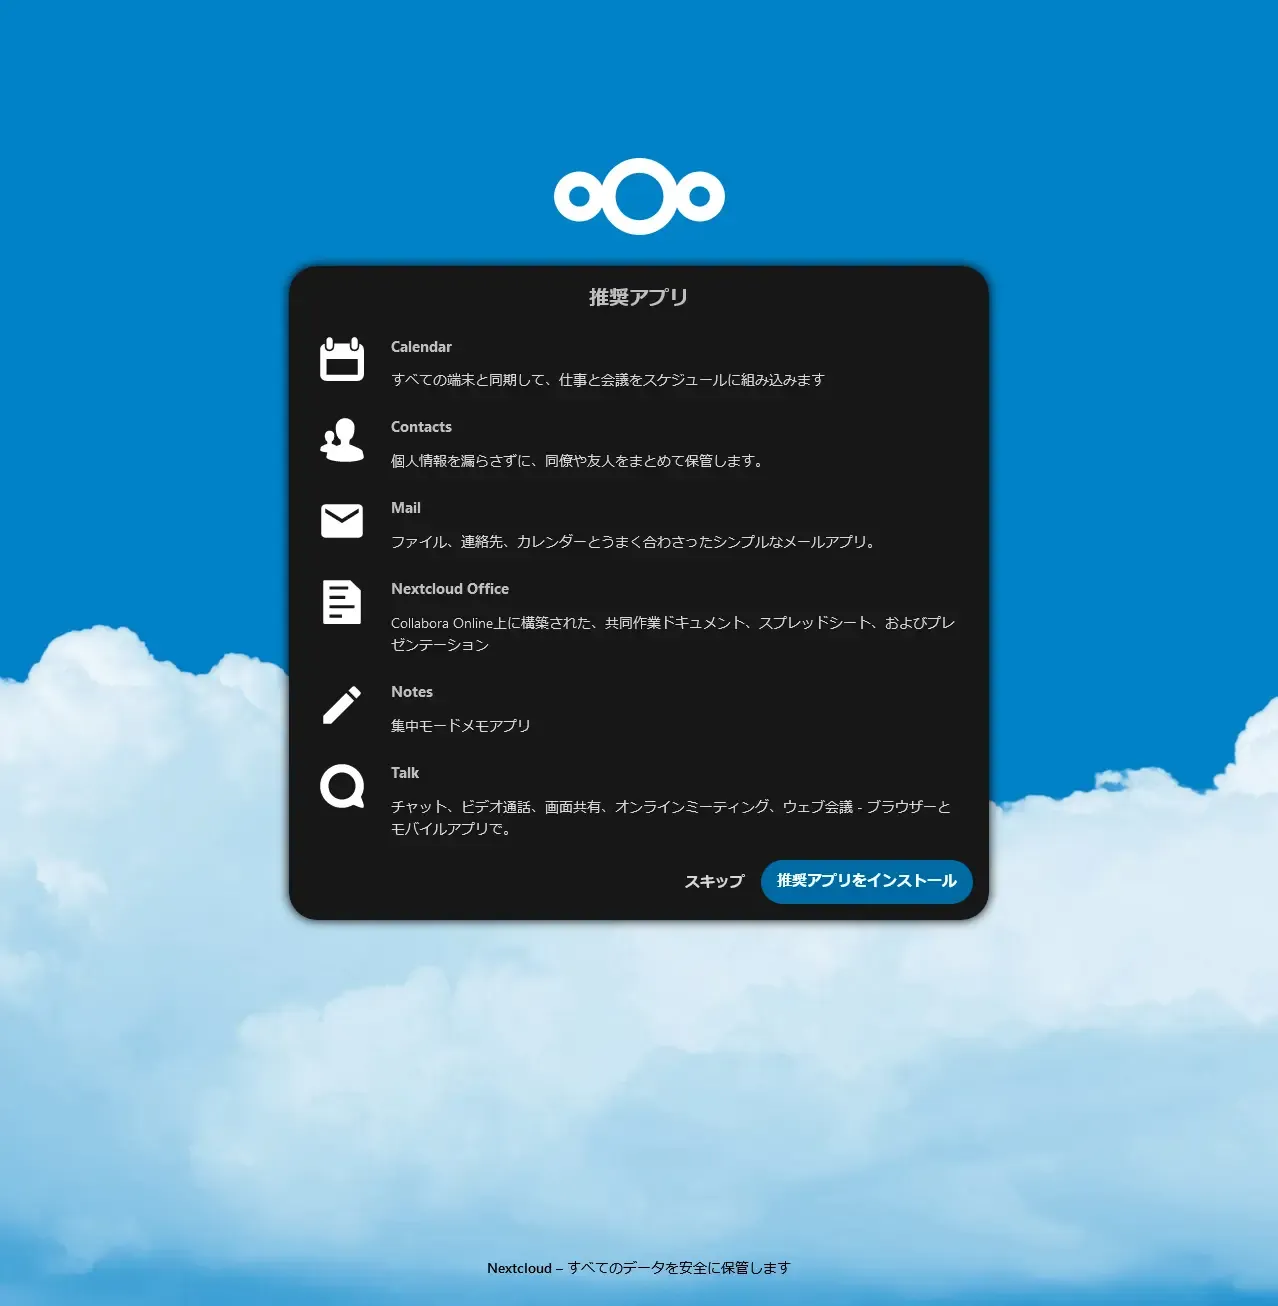Click the Contacts app title
This screenshot has height=1306, width=1278.
421,427
